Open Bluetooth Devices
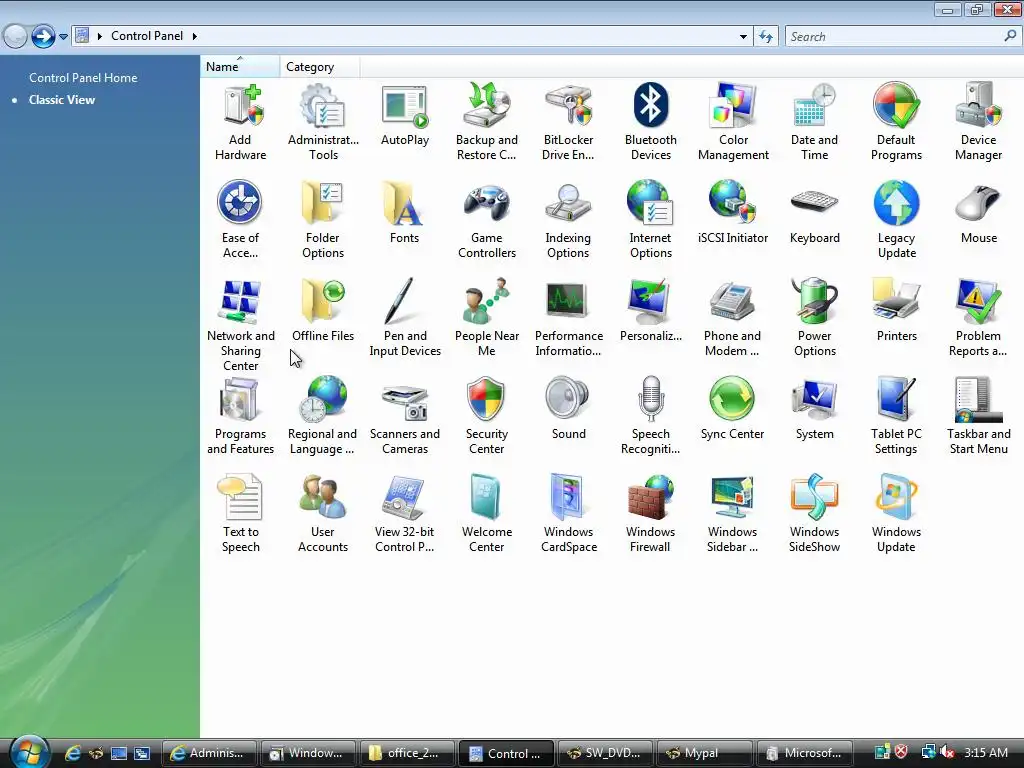 pos(650,122)
